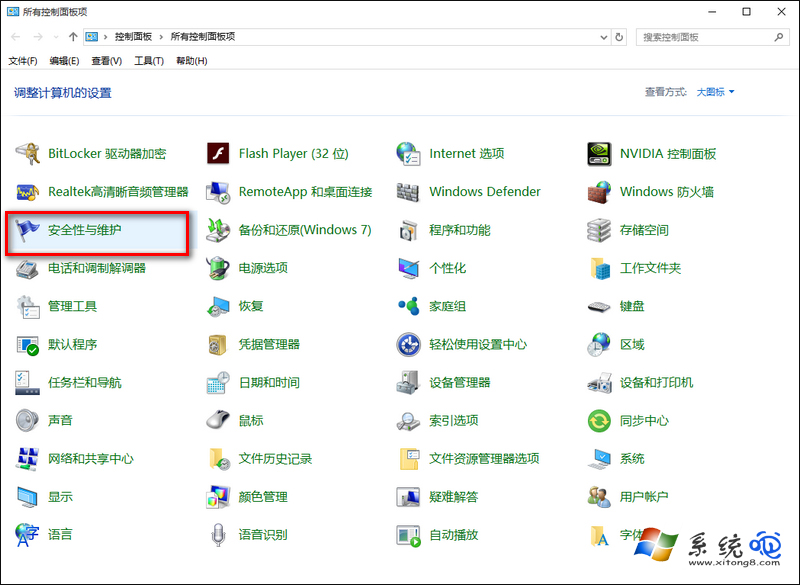
Task: Click the 语言 link
Action: (x=60, y=535)
